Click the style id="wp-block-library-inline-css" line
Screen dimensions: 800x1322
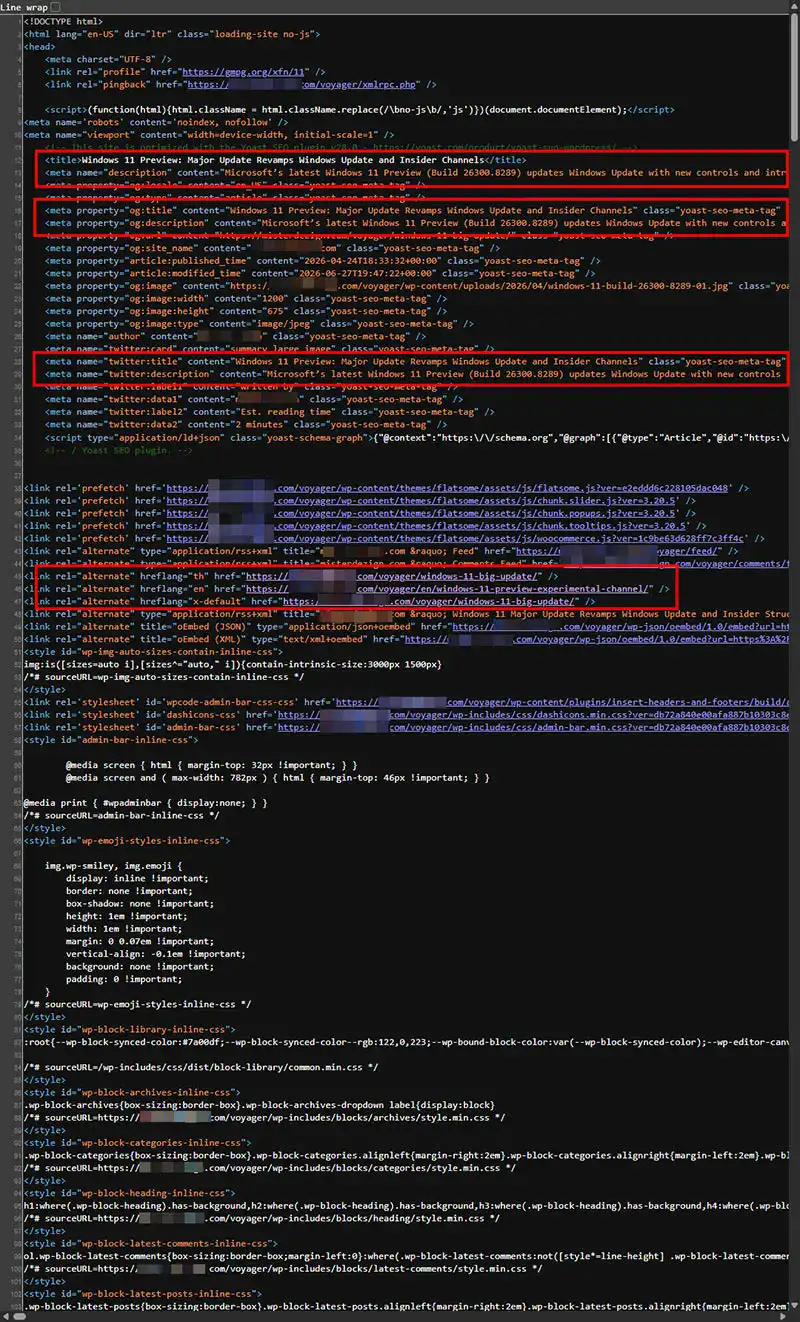(131, 1028)
